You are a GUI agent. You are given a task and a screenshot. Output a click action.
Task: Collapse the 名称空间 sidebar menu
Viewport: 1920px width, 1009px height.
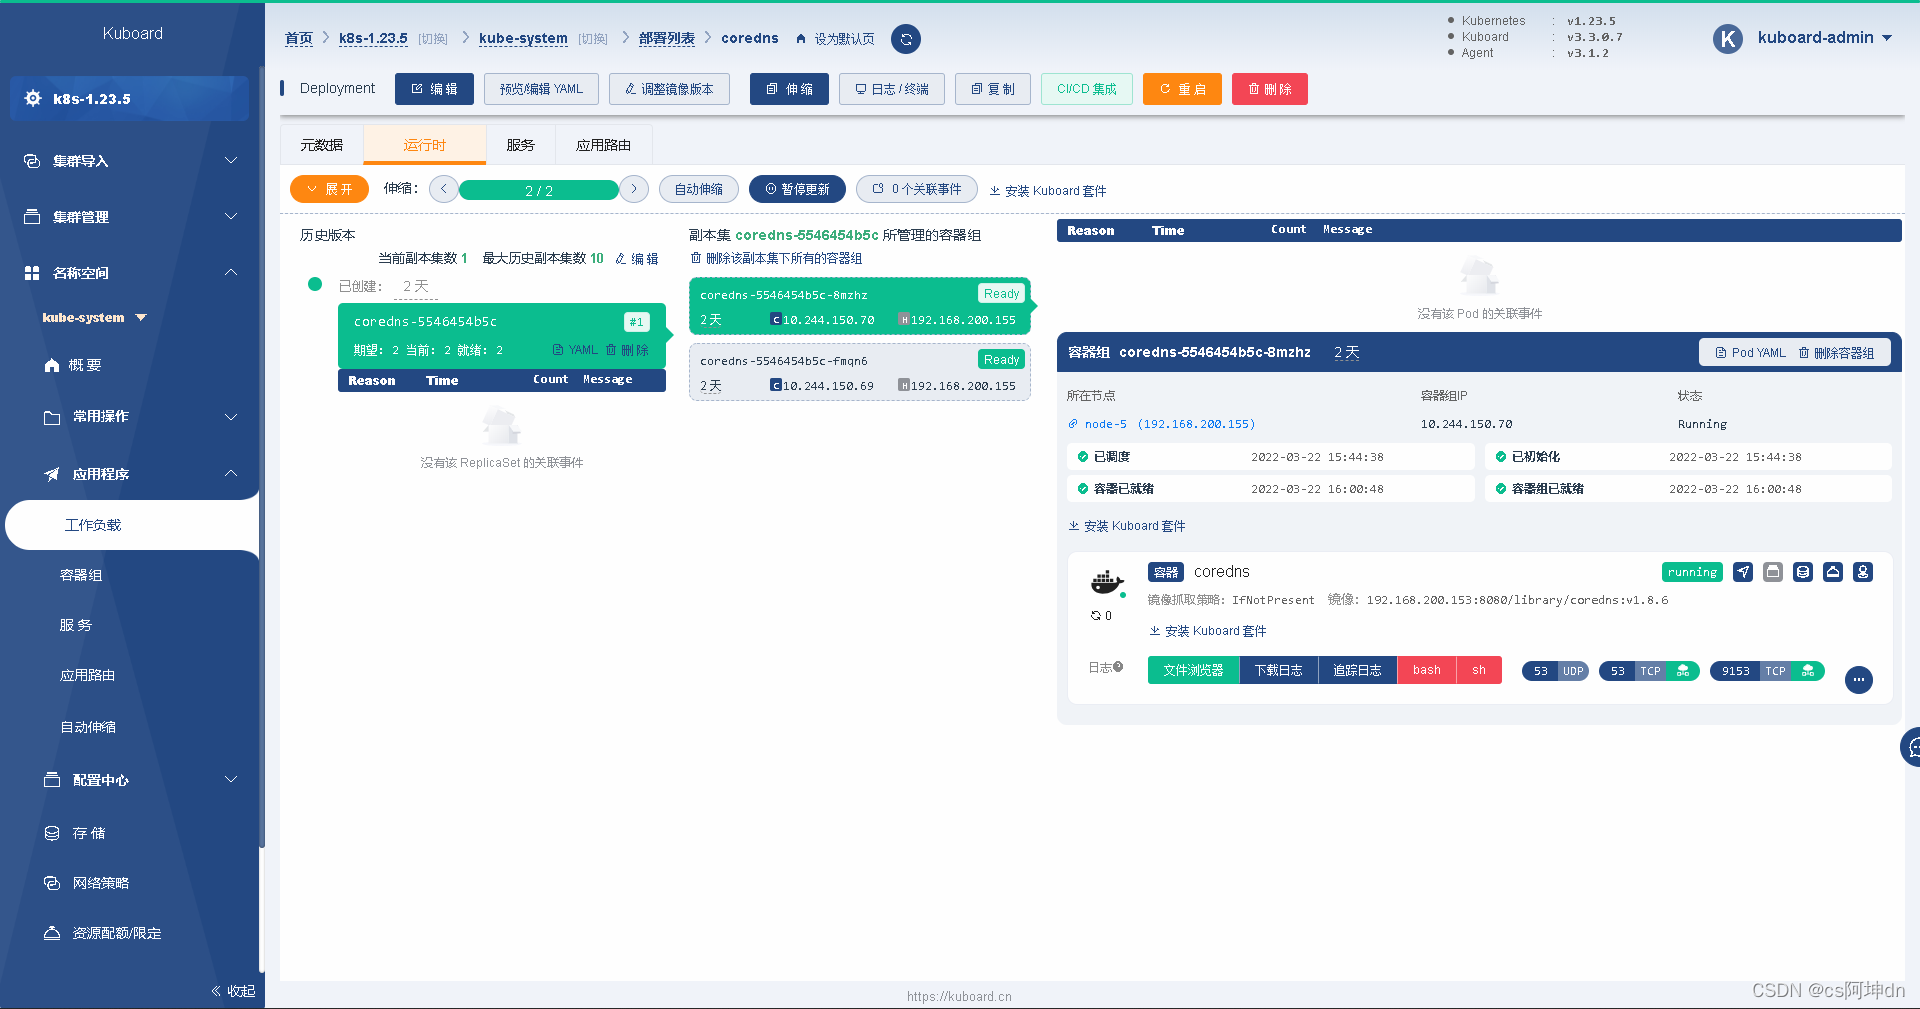pos(129,273)
